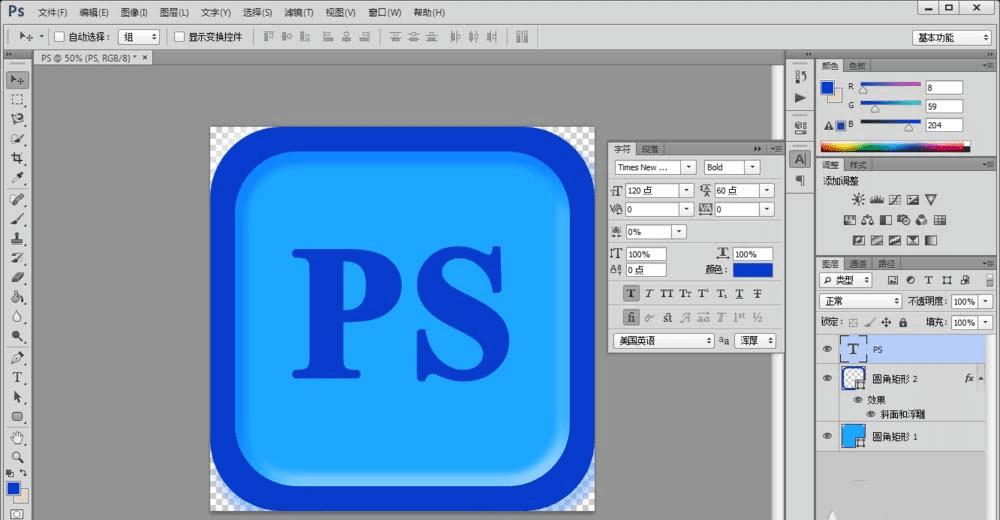Select the Zoom tool in toolbox
The height and width of the screenshot is (520, 1000).
[17, 457]
